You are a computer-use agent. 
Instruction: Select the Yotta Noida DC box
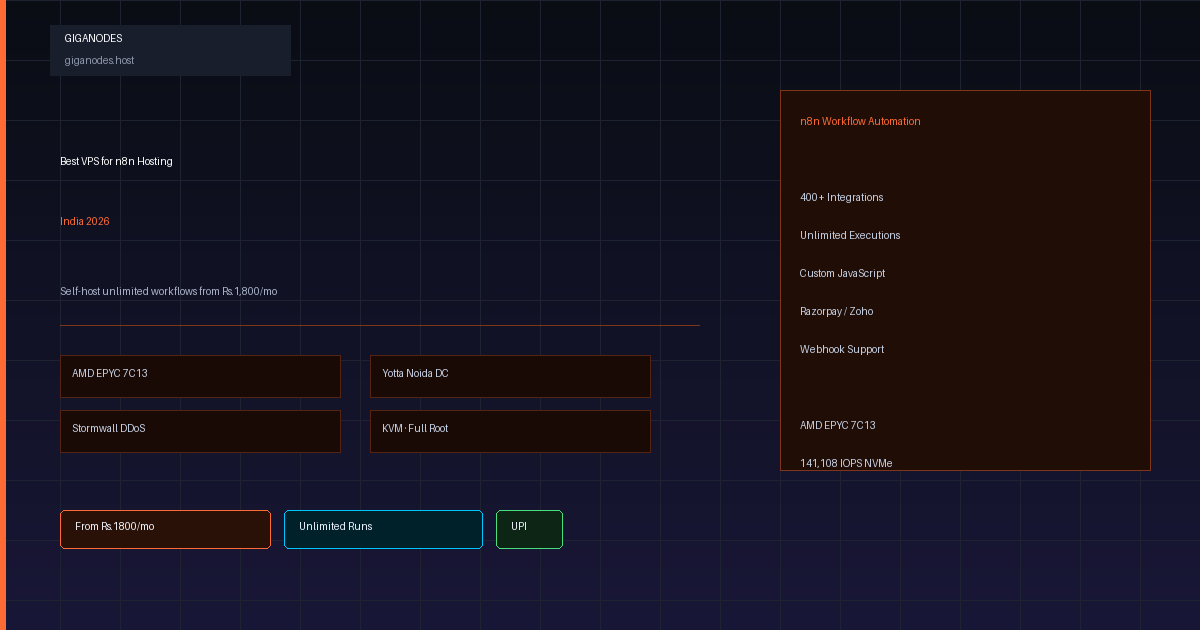[510, 376]
